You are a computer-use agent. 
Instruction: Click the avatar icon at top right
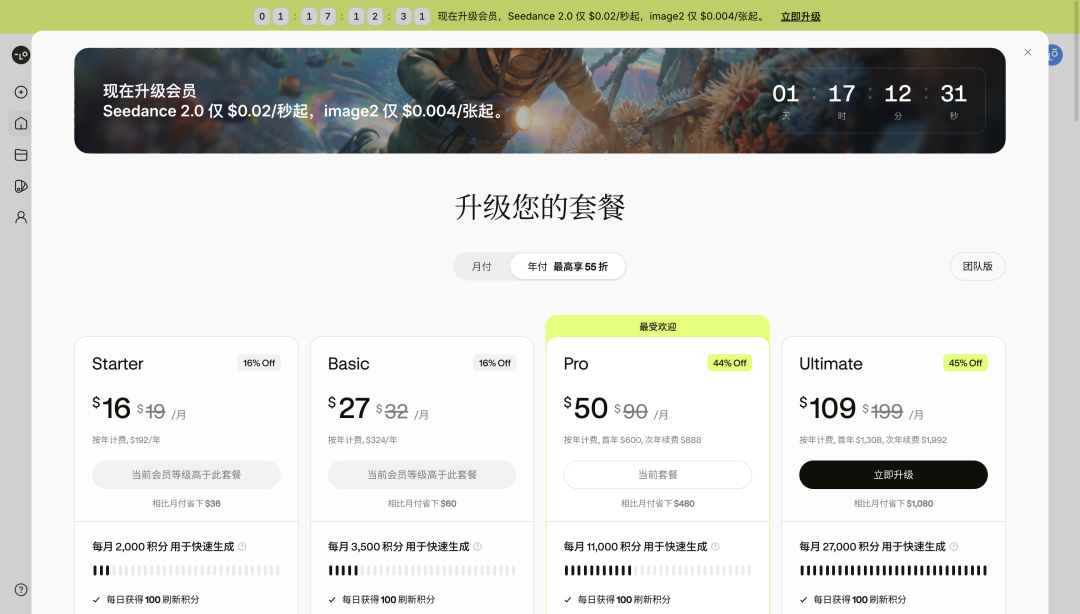(x=1055, y=54)
